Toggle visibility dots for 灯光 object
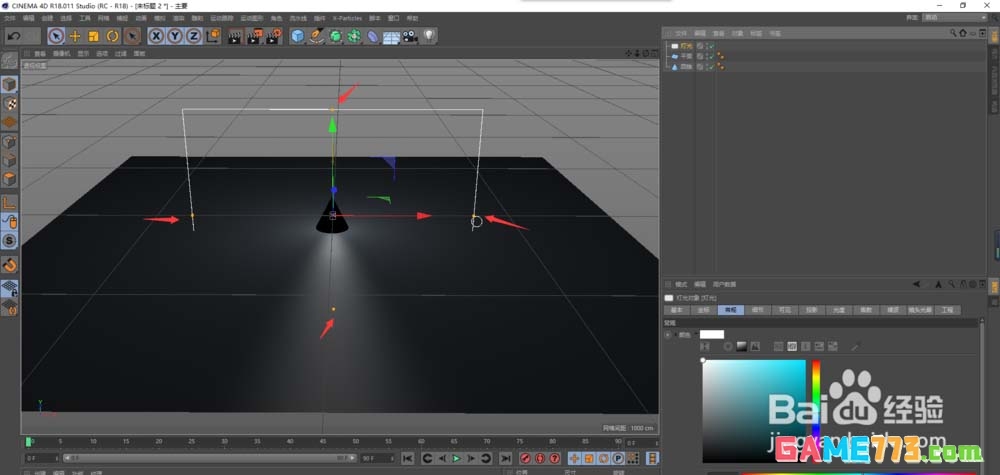This screenshot has height=475, width=1000. pos(705,46)
